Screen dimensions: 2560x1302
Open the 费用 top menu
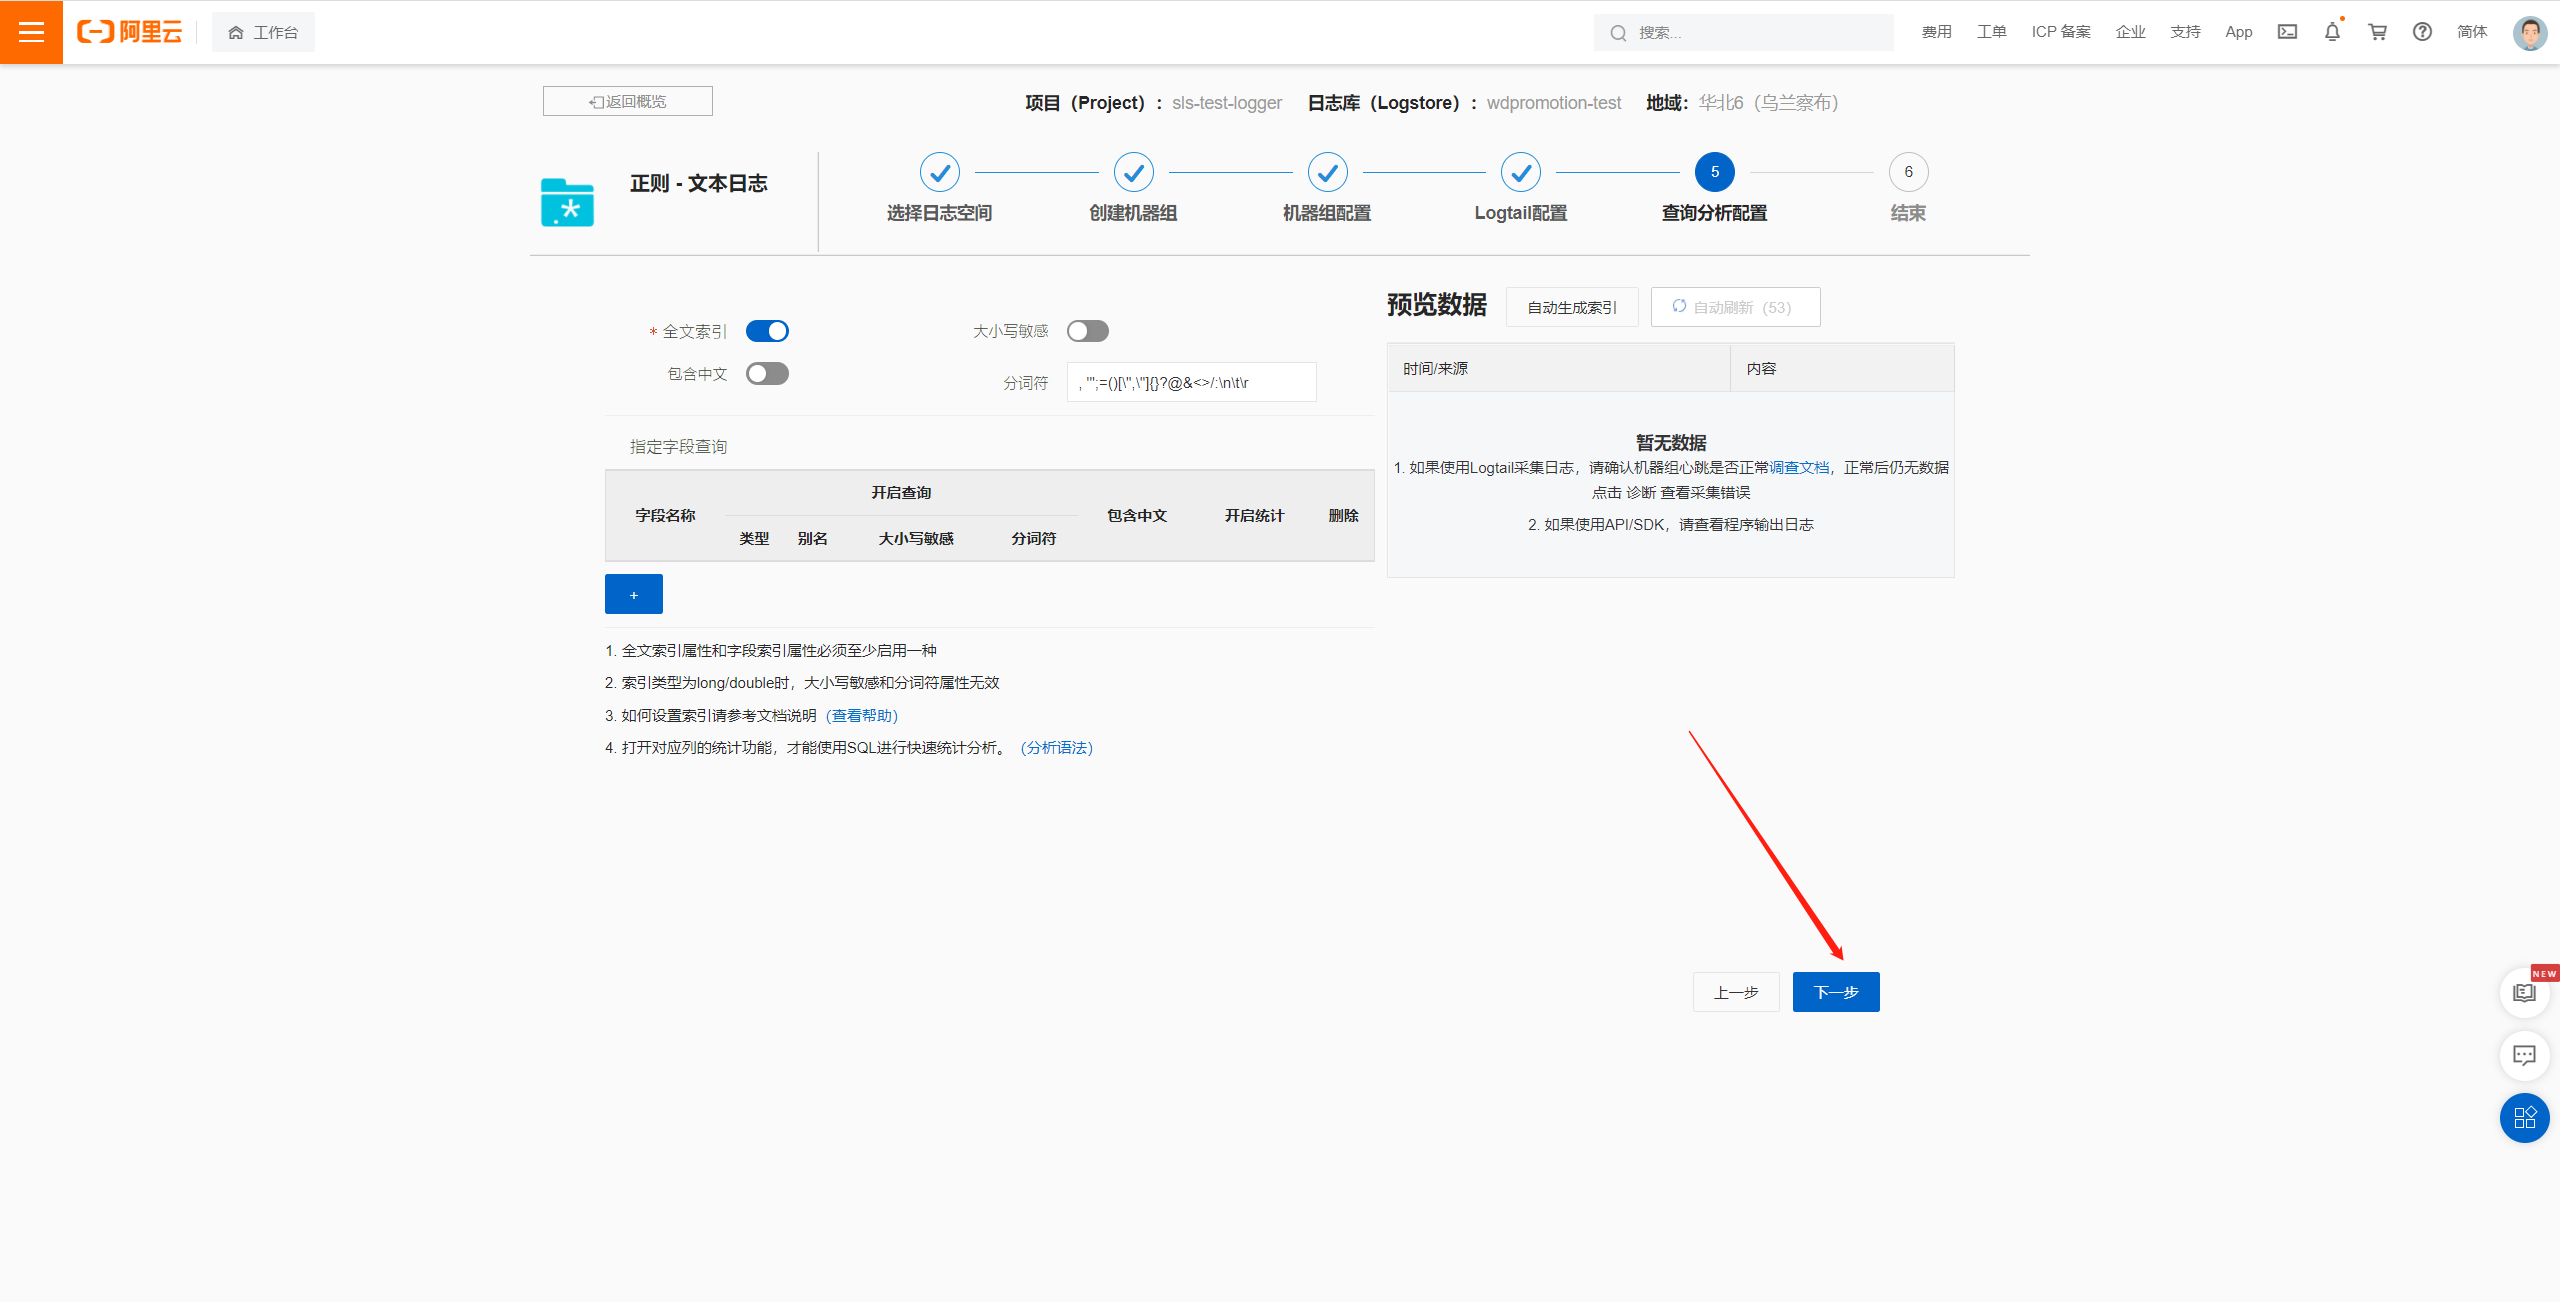[x=1936, y=32]
